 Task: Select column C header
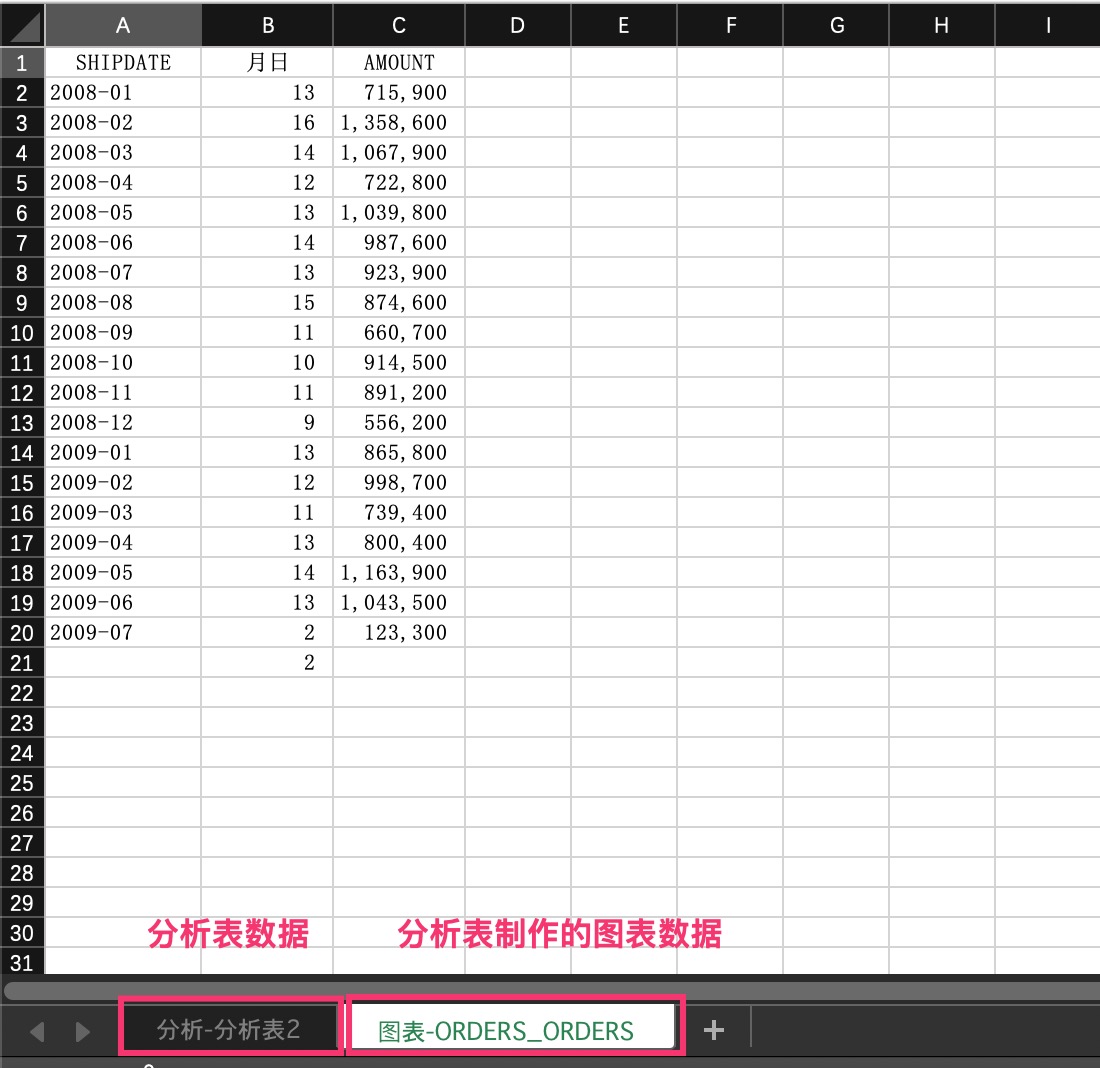pyautogui.click(x=398, y=25)
